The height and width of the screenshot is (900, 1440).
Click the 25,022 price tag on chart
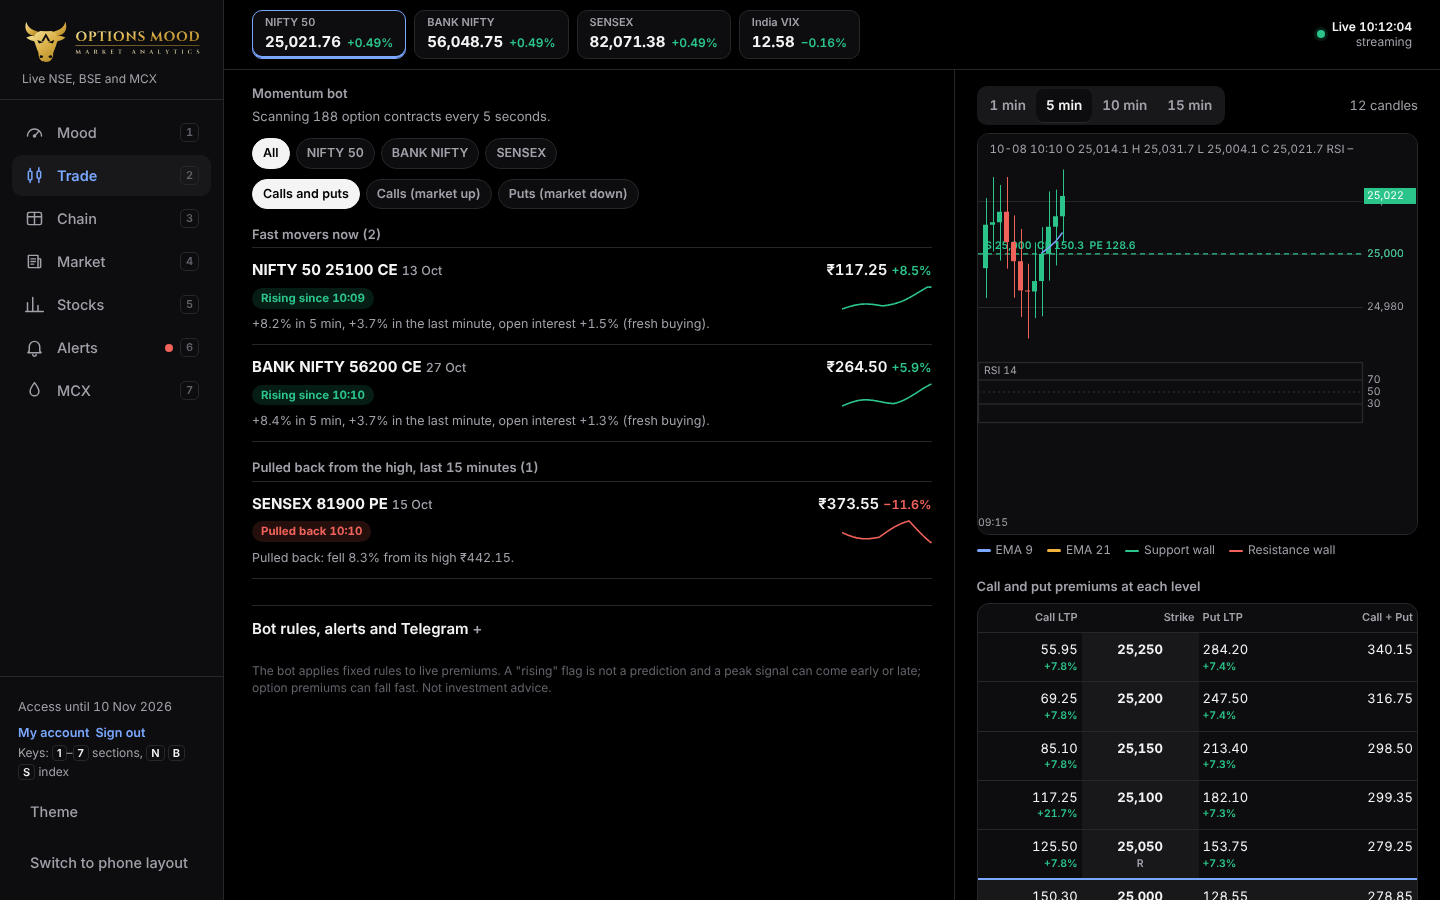[1389, 196]
